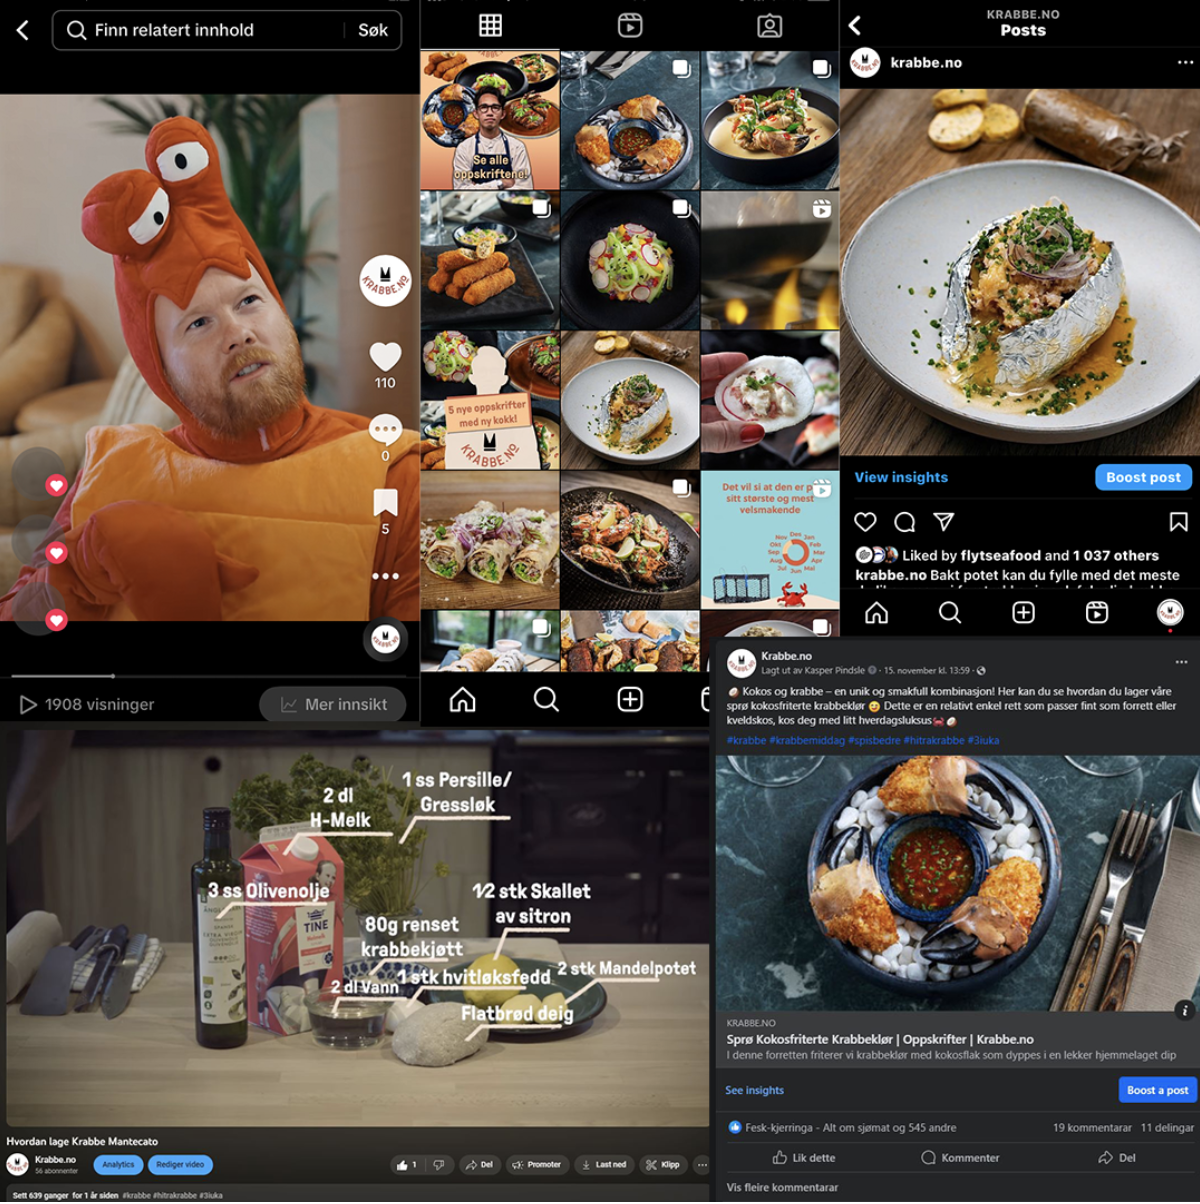Click 'Del' on the Facebook post
1200x1204 pixels.
(1117, 1158)
